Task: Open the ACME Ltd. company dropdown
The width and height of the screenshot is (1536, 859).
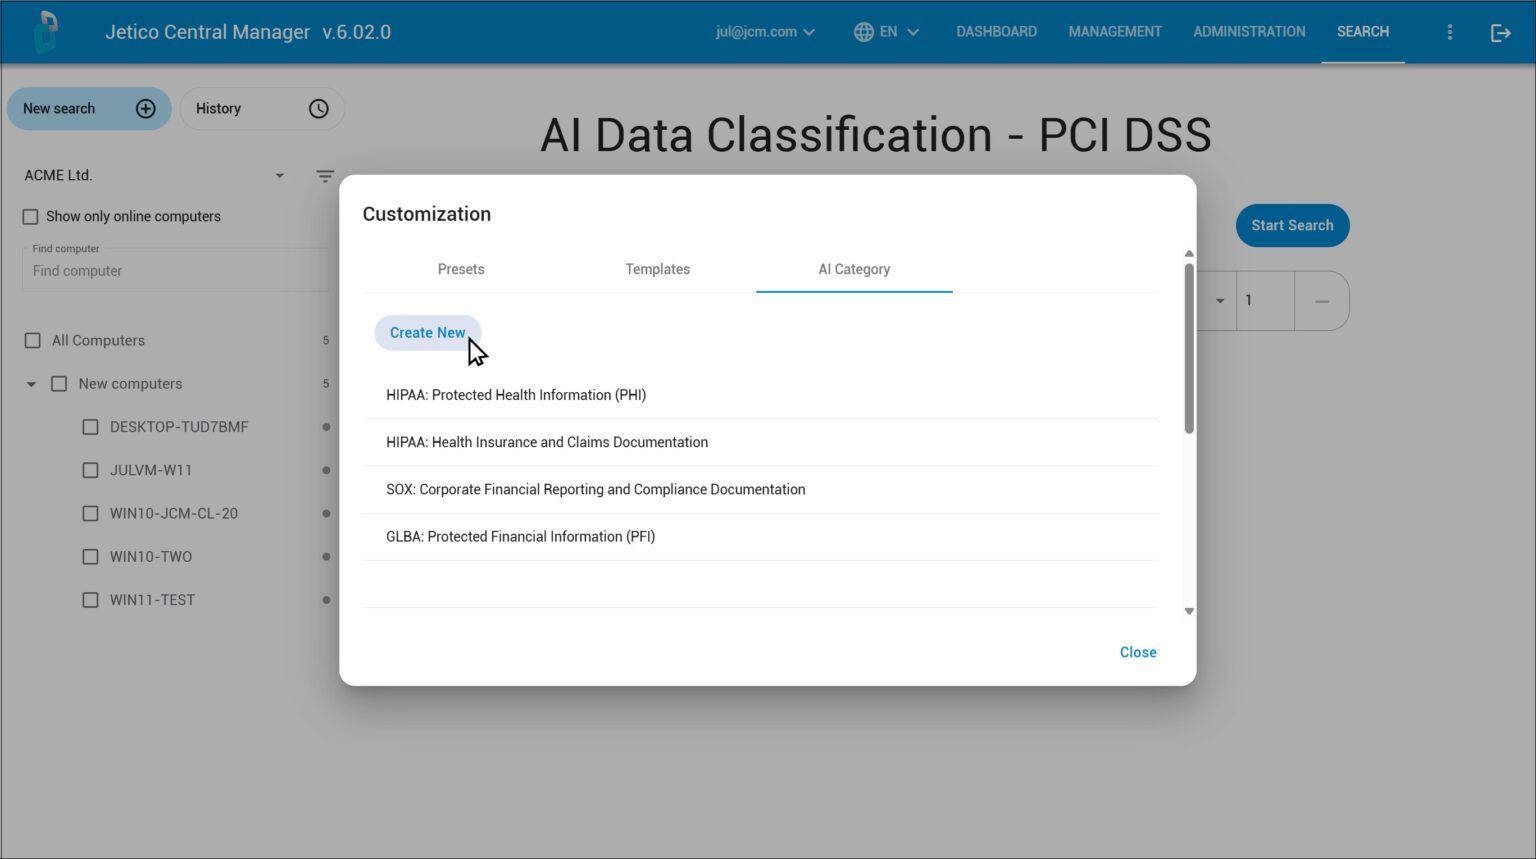Action: point(155,176)
